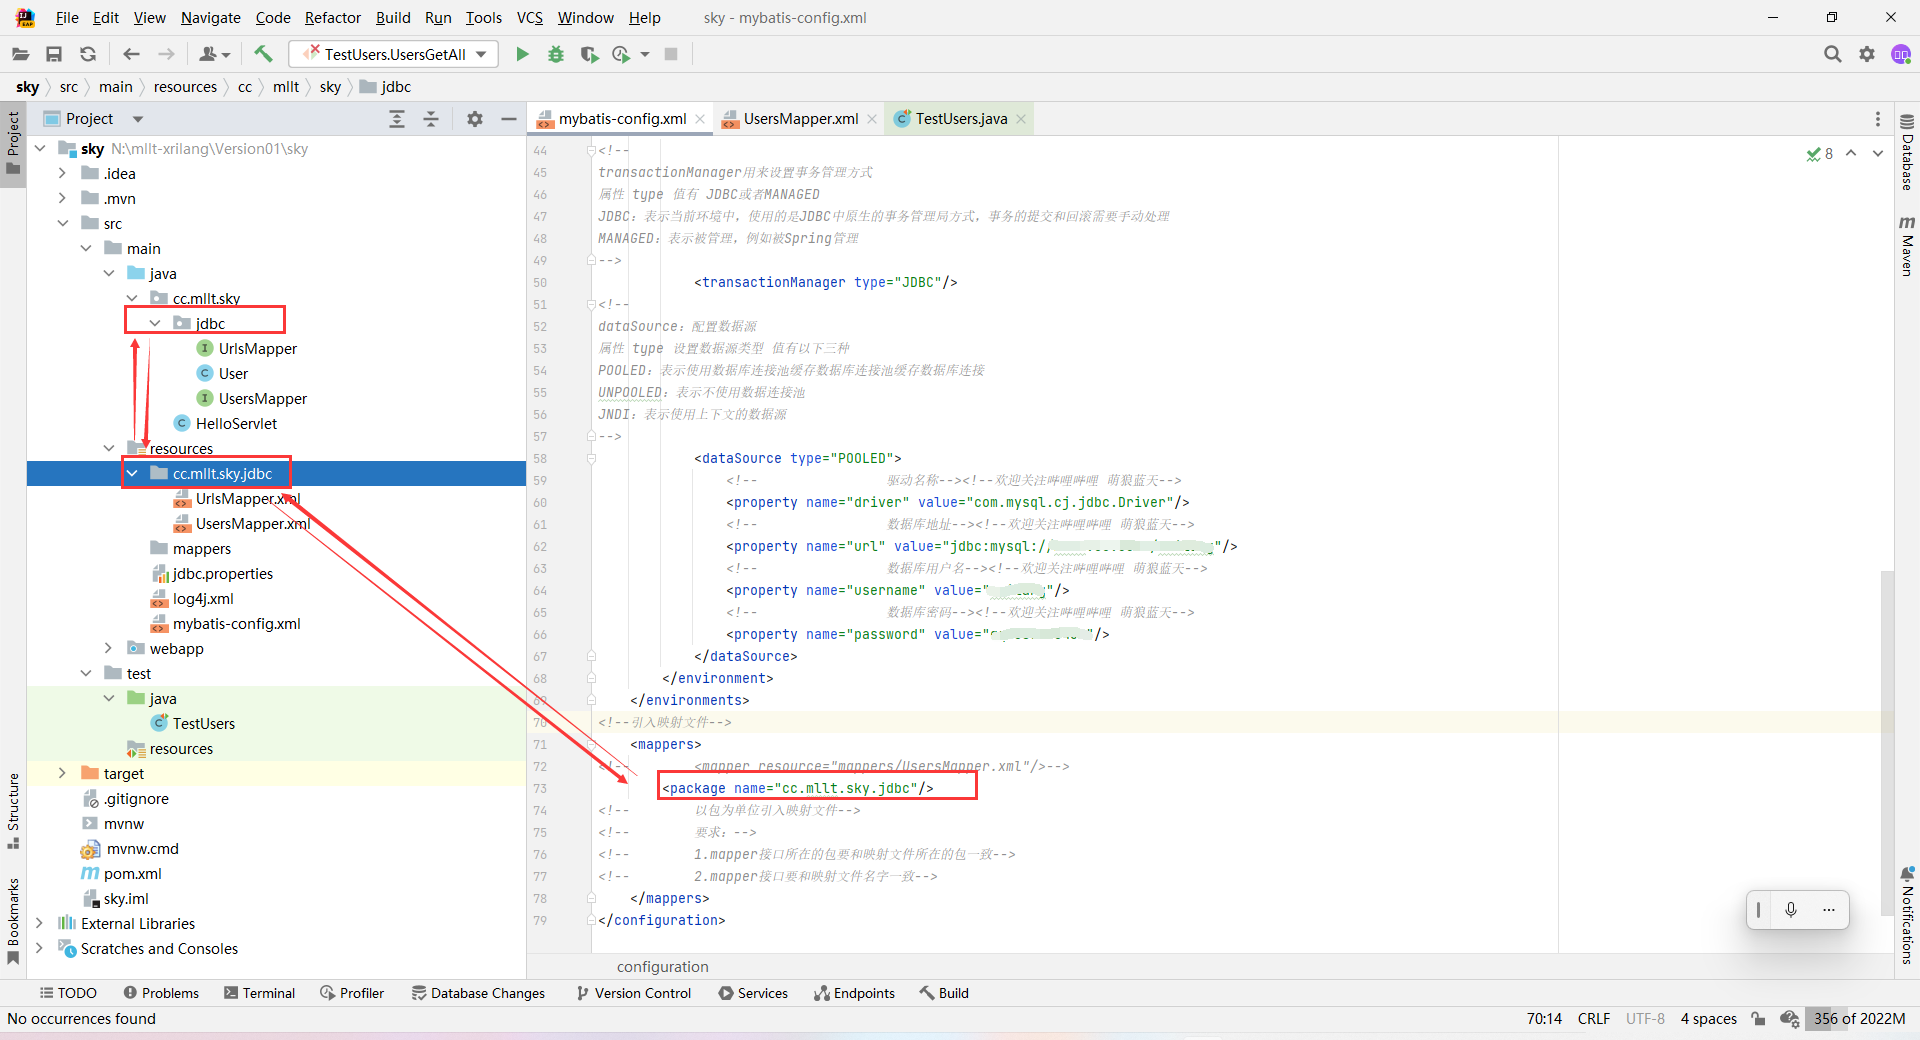The height and width of the screenshot is (1040, 1920).
Task: Open the run configuration dropdown
Action: (394, 54)
